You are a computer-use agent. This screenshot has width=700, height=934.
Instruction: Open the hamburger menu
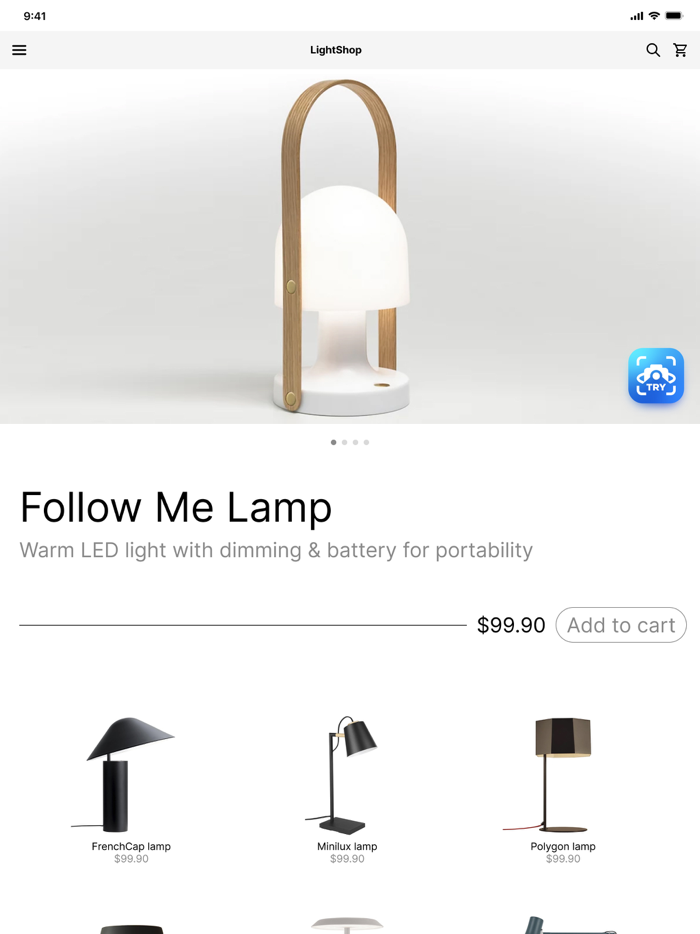coord(19,50)
